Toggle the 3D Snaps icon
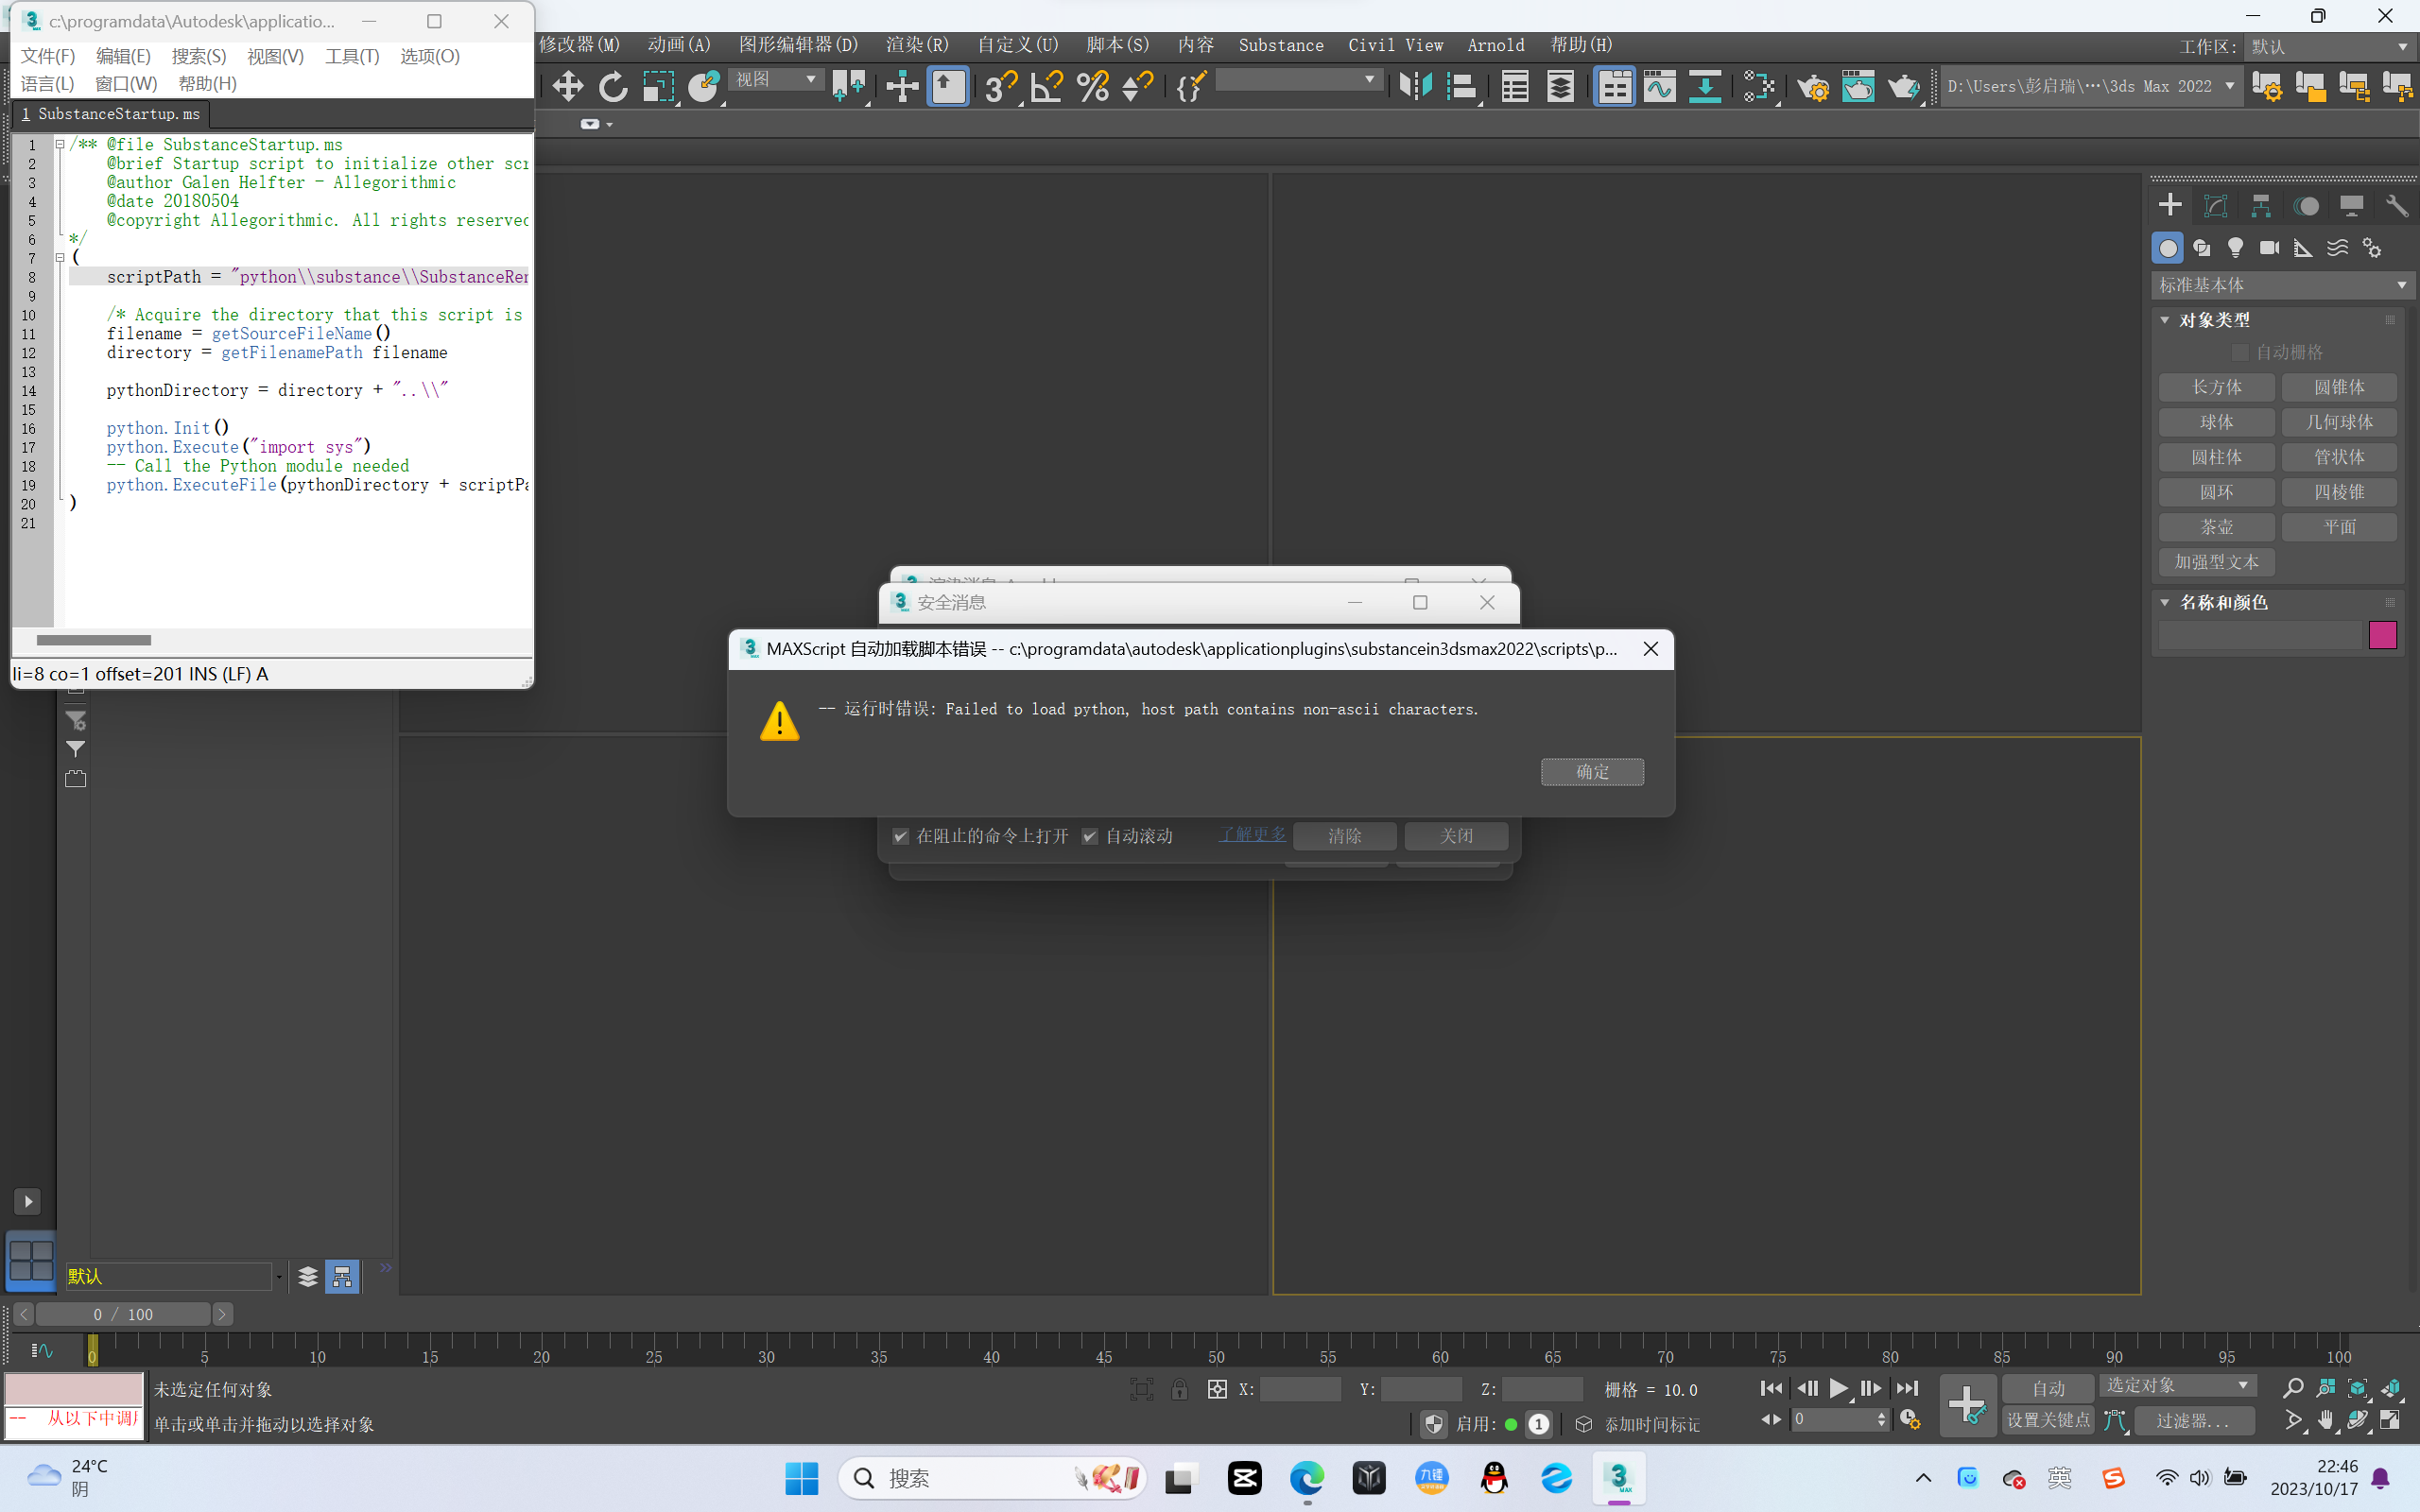Viewport: 2420px width, 1512px height. (x=1000, y=86)
